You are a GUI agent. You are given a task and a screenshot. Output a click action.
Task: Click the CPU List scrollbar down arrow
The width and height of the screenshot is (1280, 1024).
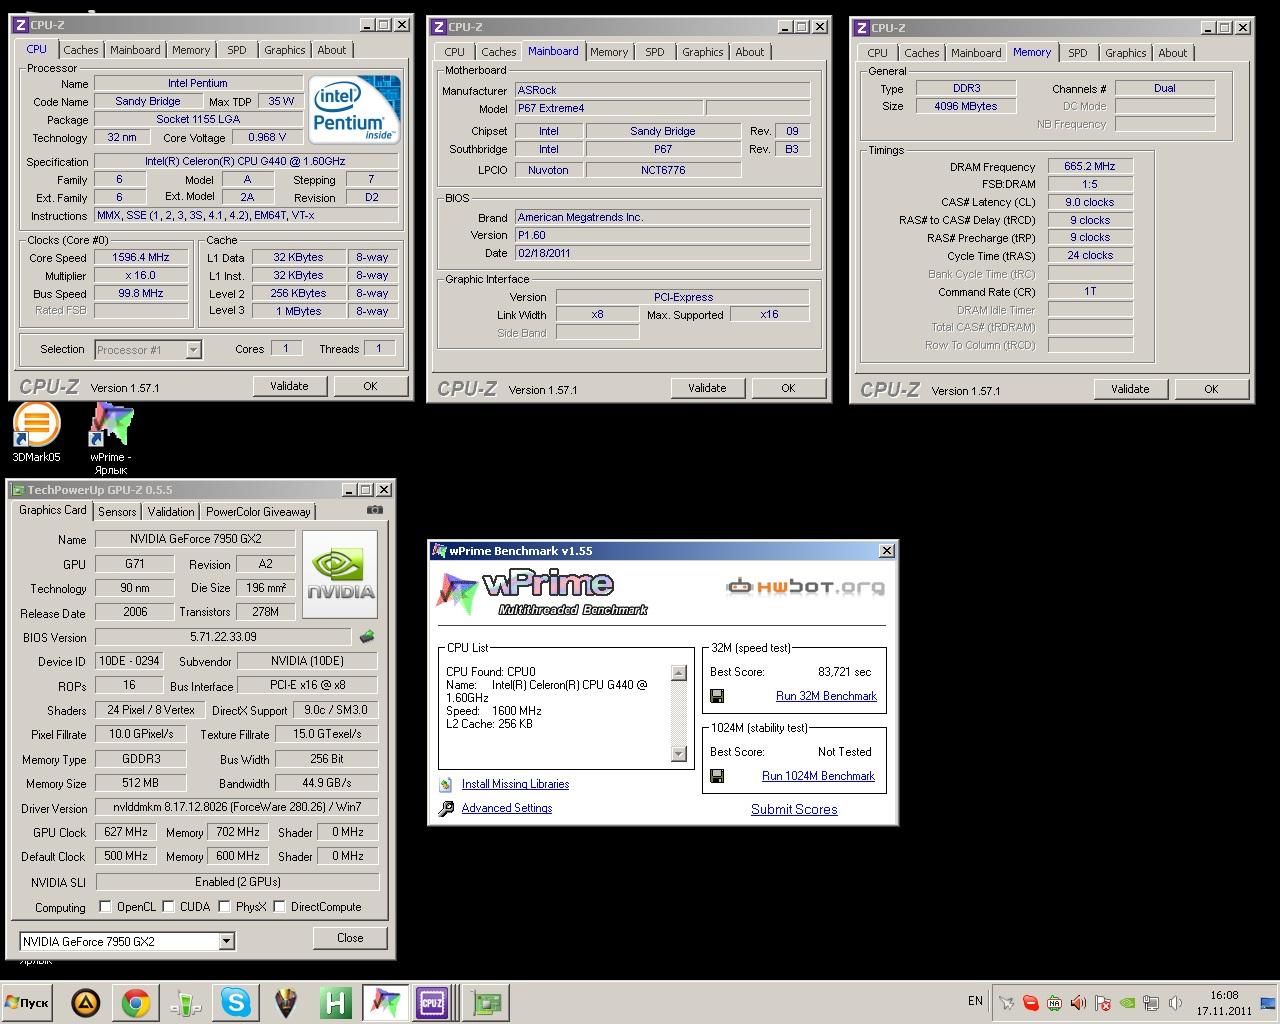click(x=679, y=754)
